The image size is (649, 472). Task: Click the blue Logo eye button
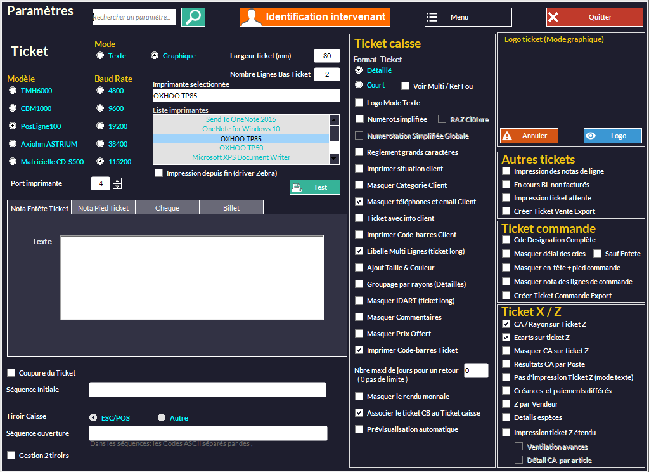click(x=611, y=135)
